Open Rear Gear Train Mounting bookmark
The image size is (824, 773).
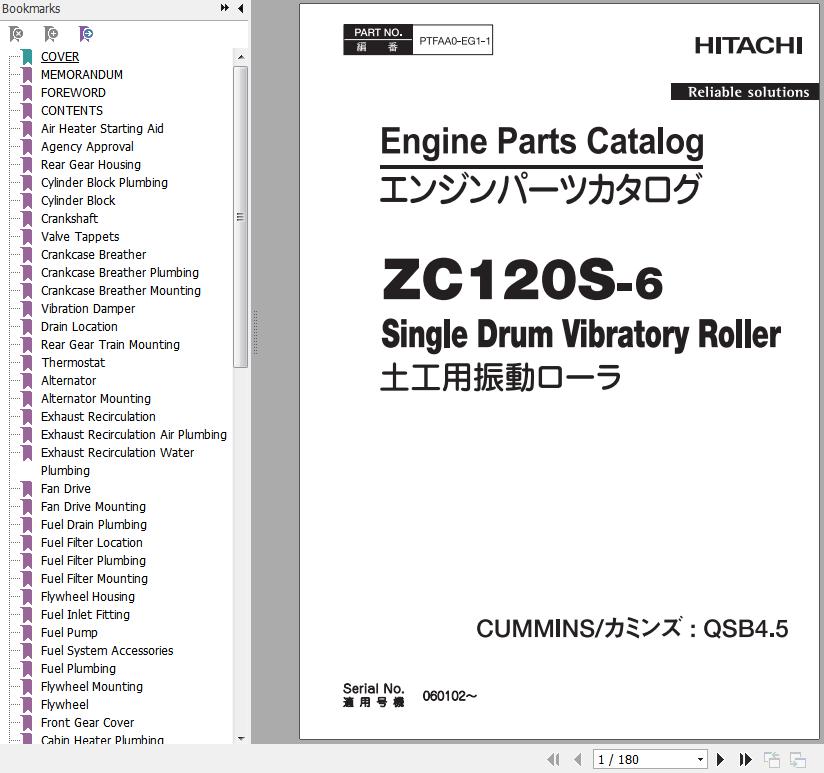tap(110, 345)
